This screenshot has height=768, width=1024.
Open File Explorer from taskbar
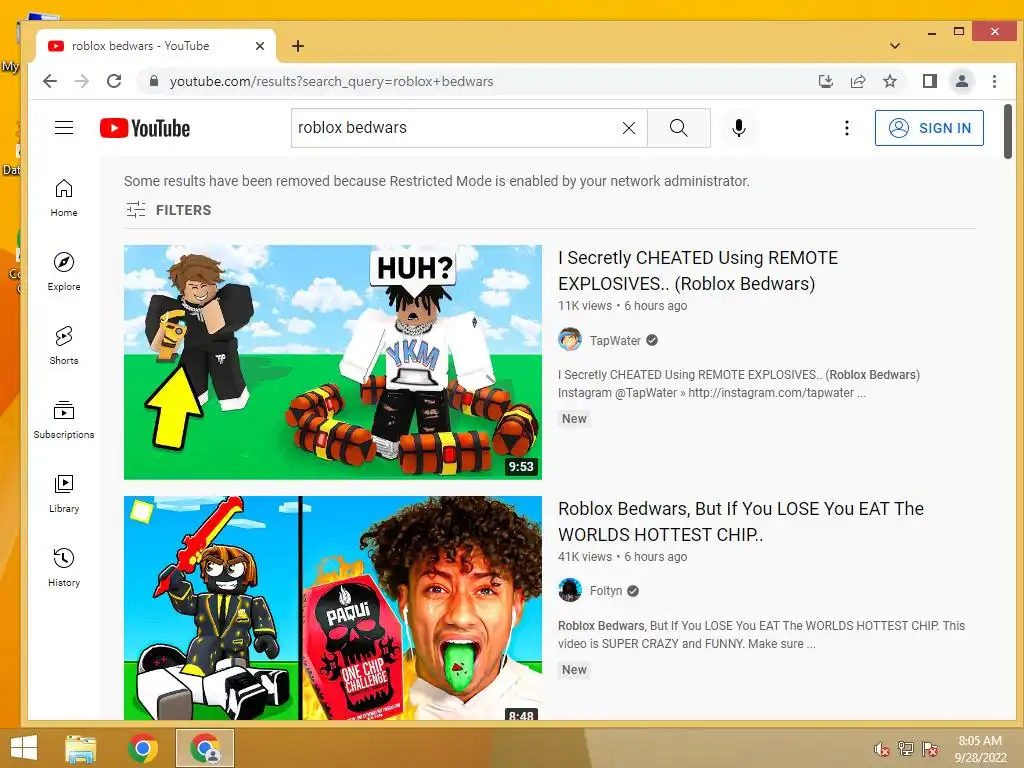(81, 748)
